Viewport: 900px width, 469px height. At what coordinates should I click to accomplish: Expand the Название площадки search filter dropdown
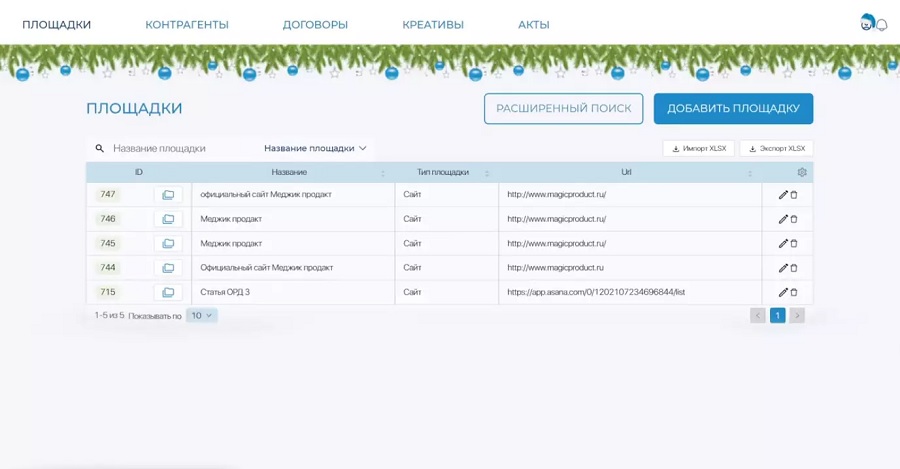pos(315,148)
